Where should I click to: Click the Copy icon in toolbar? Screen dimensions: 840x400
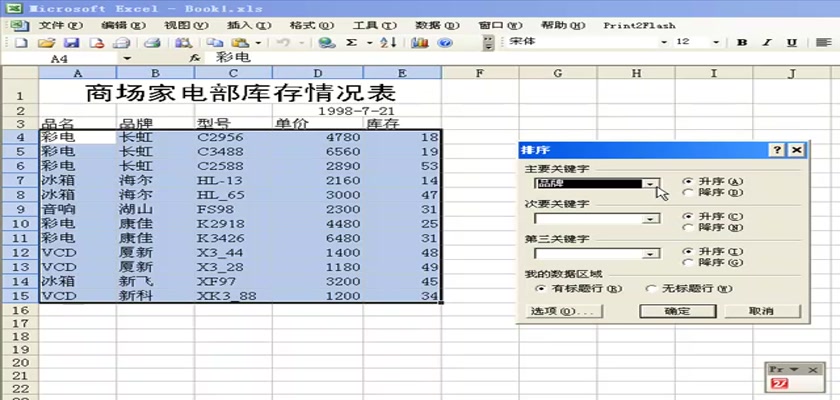point(215,43)
